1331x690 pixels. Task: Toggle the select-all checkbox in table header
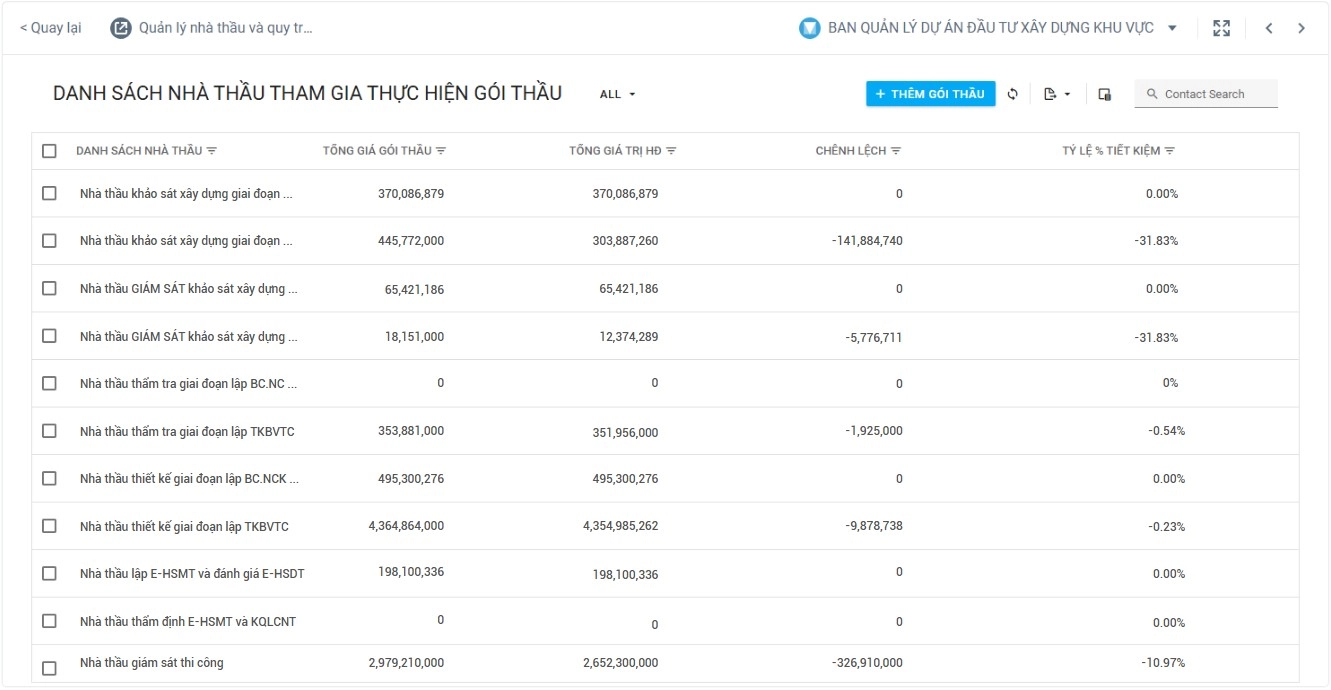(49, 151)
